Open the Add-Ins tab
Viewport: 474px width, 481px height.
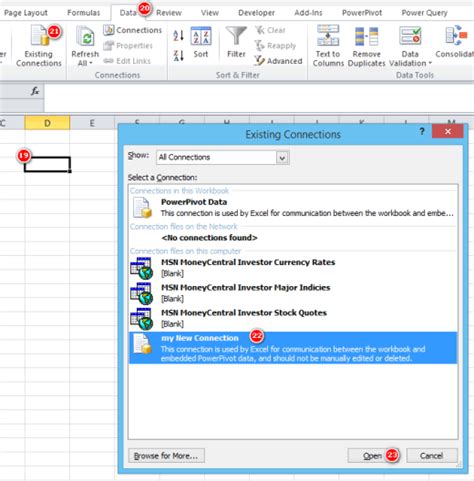(308, 13)
